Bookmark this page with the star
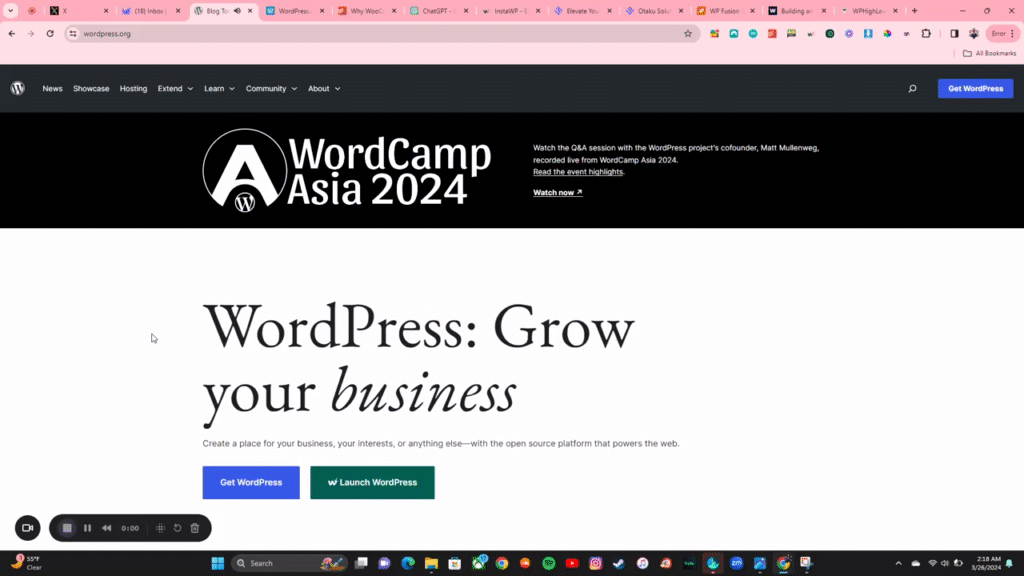 [687, 33]
